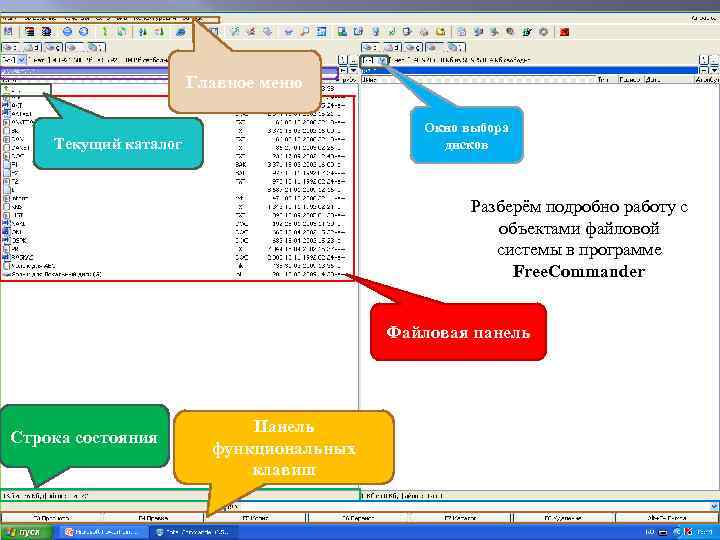Open the command line history dropdown

(714, 506)
